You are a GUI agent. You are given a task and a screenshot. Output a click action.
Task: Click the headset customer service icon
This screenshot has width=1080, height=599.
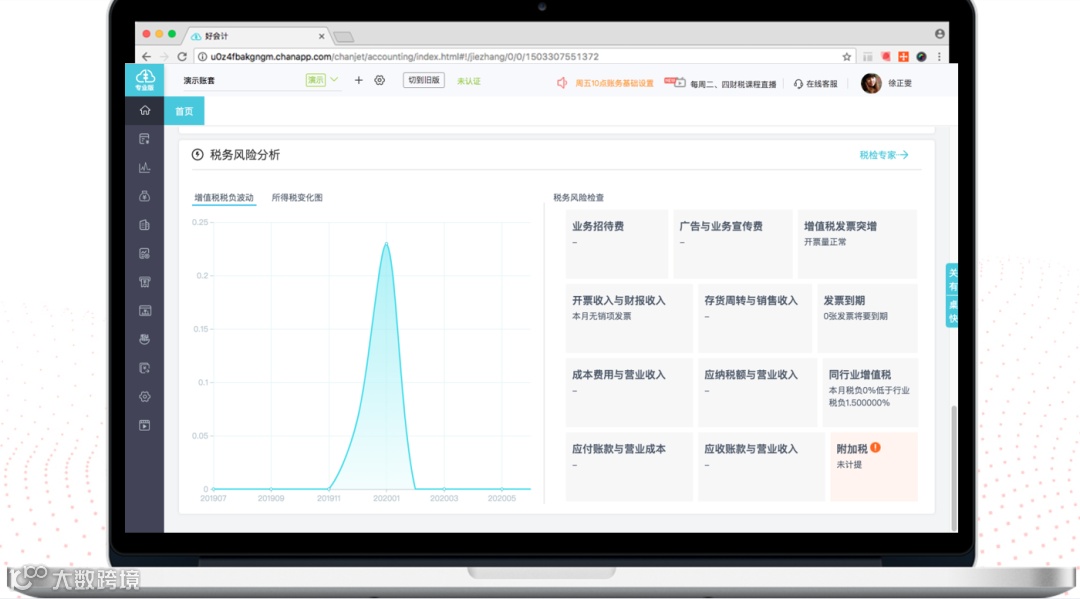tap(798, 83)
